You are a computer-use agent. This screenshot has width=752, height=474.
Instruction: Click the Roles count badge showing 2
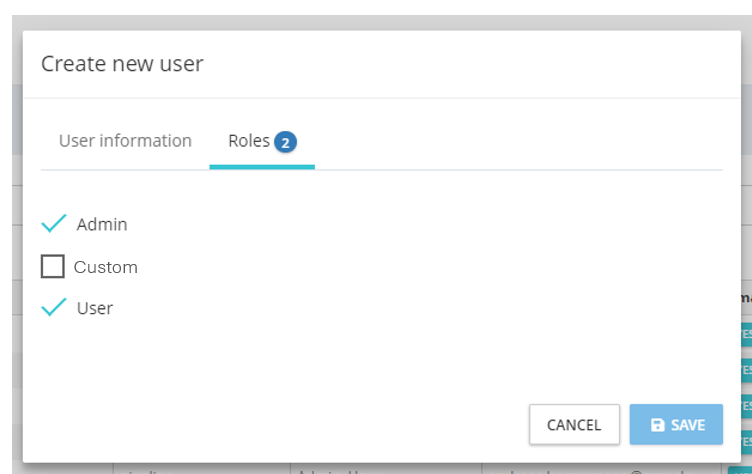point(285,142)
